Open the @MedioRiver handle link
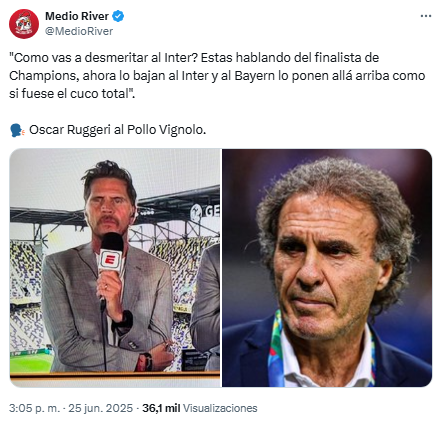441x421 pixels. point(79,31)
